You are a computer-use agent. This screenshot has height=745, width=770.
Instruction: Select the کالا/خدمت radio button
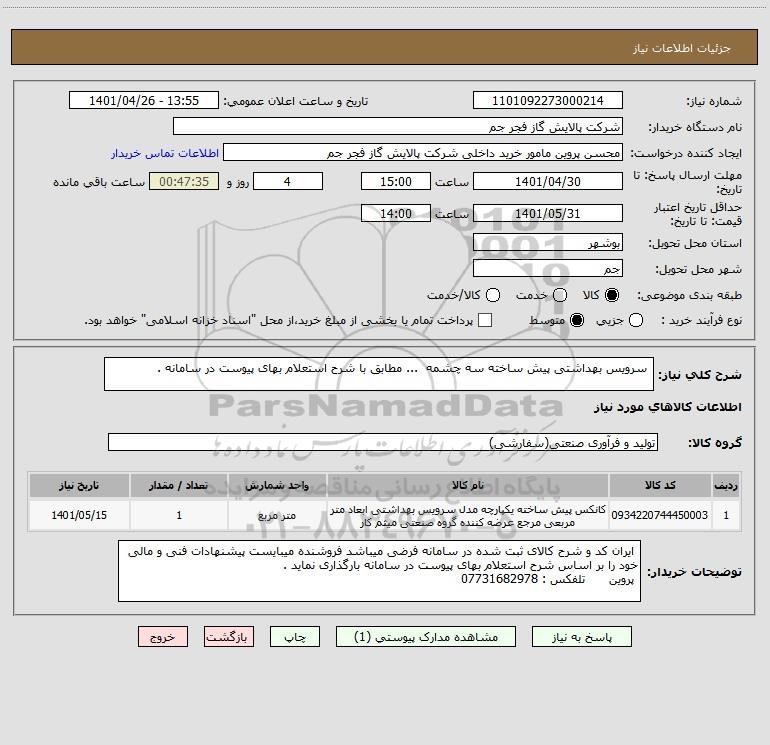(x=493, y=295)
